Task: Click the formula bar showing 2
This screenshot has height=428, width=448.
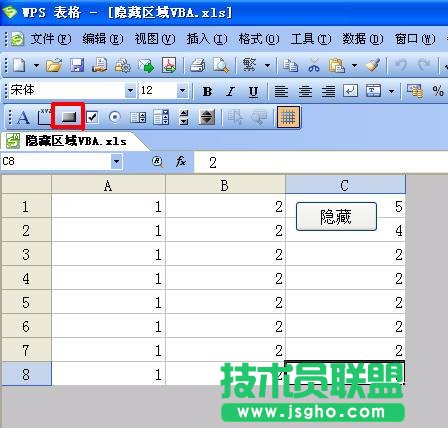Action: coord(321,162)
